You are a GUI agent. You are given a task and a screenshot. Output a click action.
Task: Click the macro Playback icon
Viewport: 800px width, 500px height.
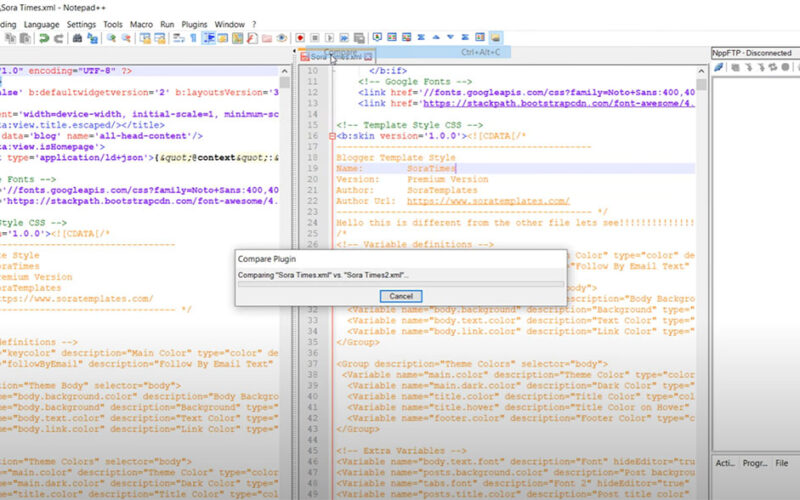click(330, 38)
